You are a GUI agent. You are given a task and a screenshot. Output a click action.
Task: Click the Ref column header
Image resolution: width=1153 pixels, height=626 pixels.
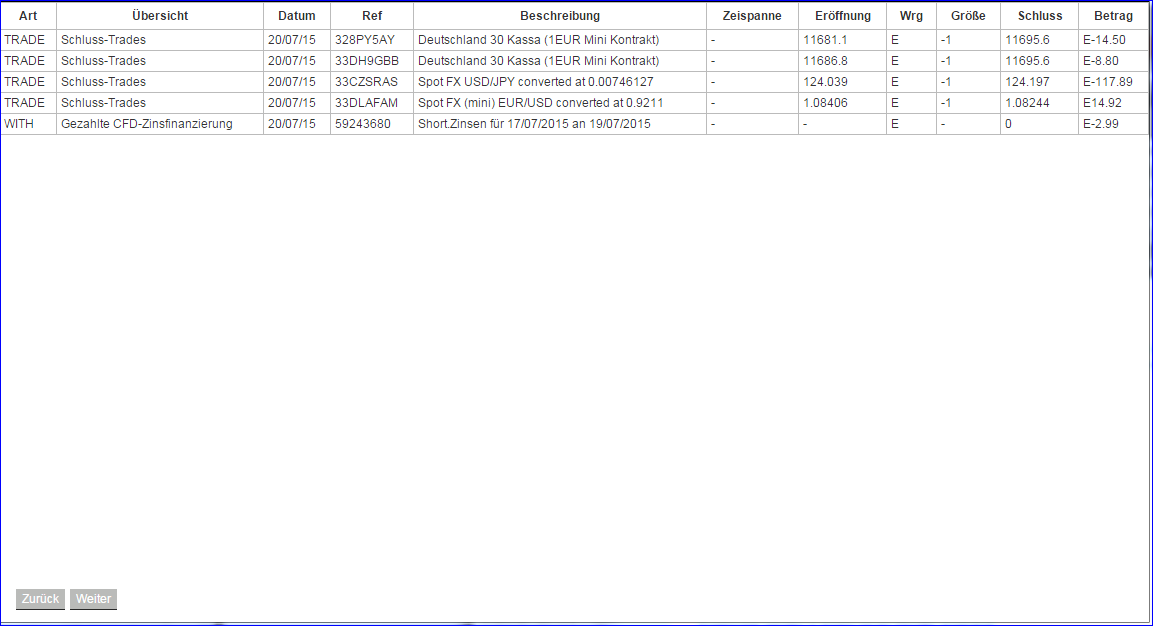(371, 15)
